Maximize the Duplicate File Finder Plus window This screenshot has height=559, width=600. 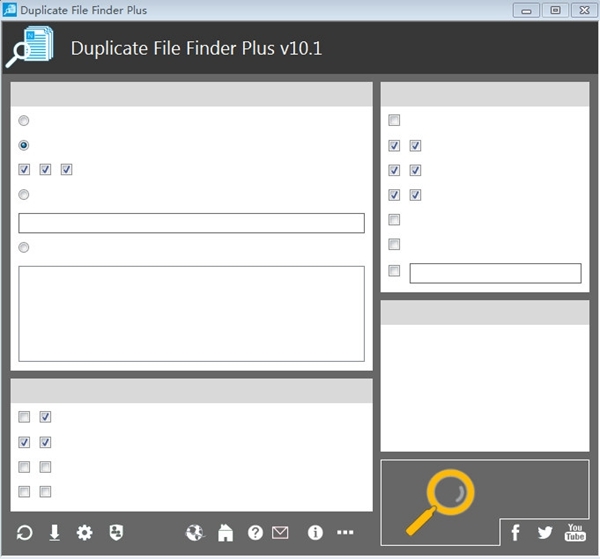555,10
